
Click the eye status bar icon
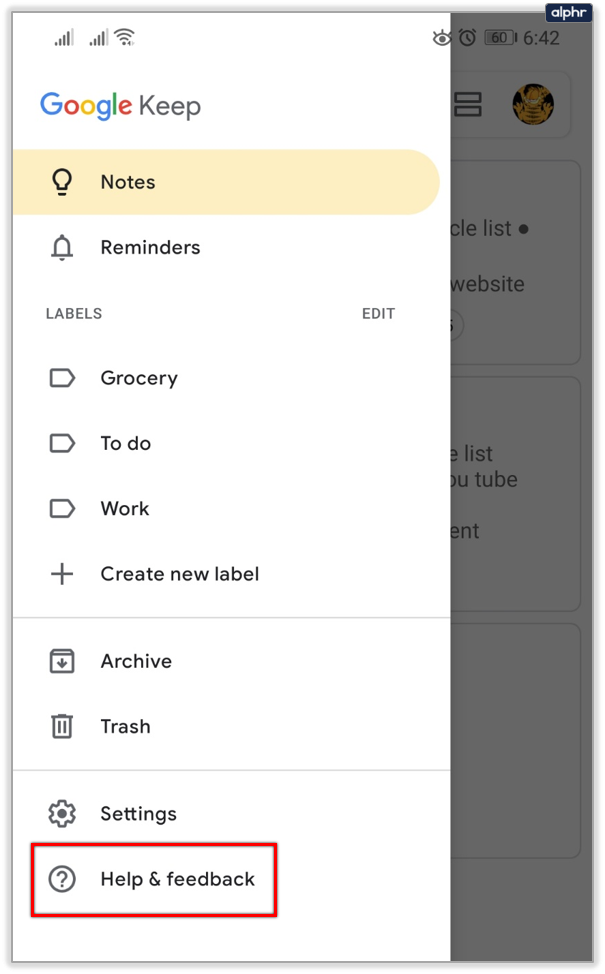442,38
